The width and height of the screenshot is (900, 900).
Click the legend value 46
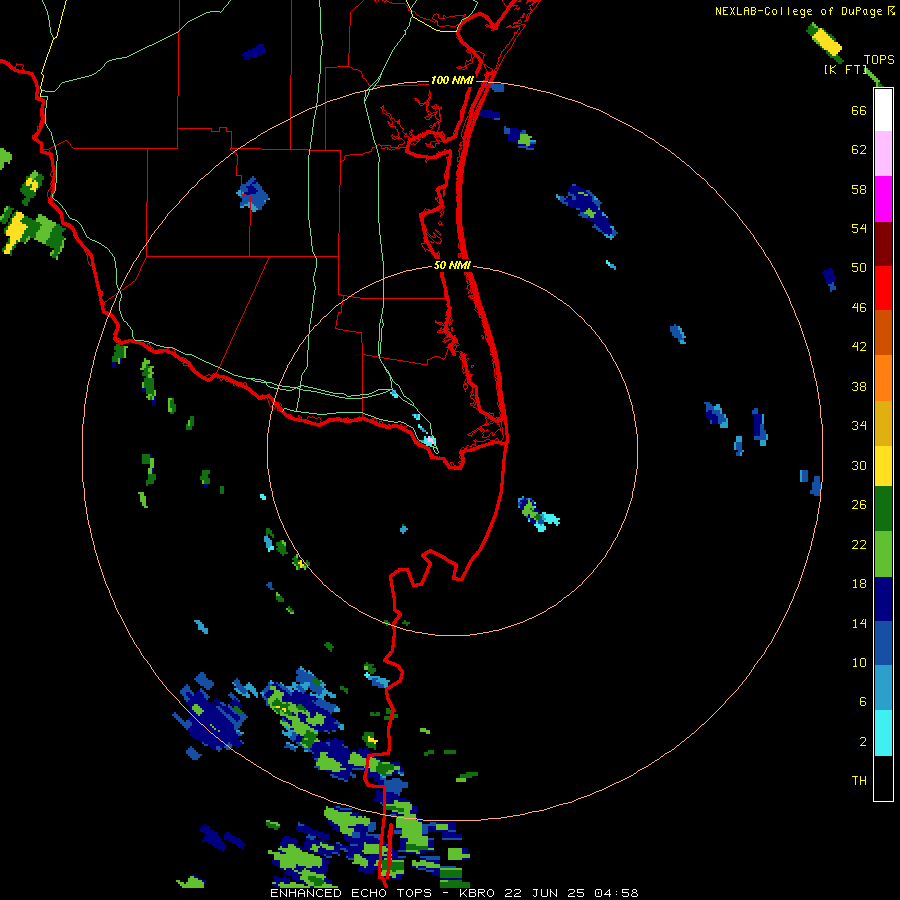[x=859, y=308]
